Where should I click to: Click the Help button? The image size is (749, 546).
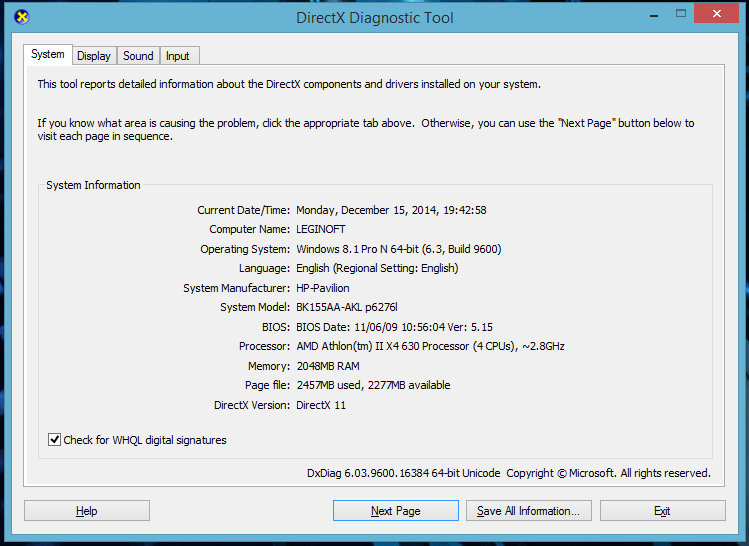click(x=86, y=511)
